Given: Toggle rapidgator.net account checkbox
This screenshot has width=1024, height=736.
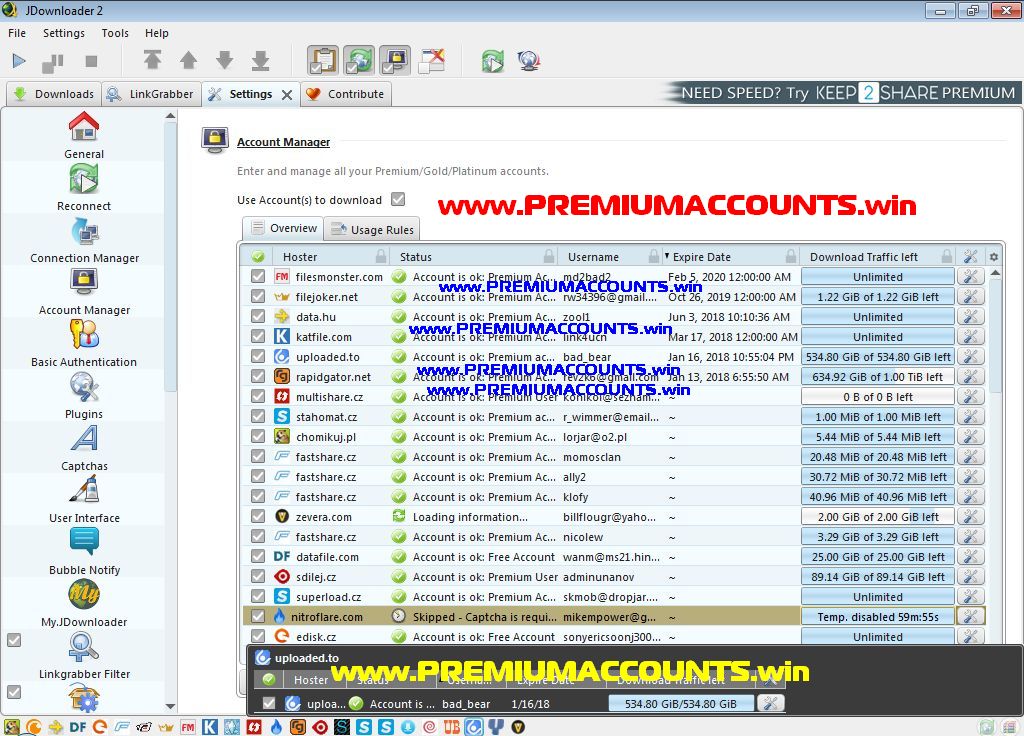Looking at the screenshot, I should [x=258, y=376].
